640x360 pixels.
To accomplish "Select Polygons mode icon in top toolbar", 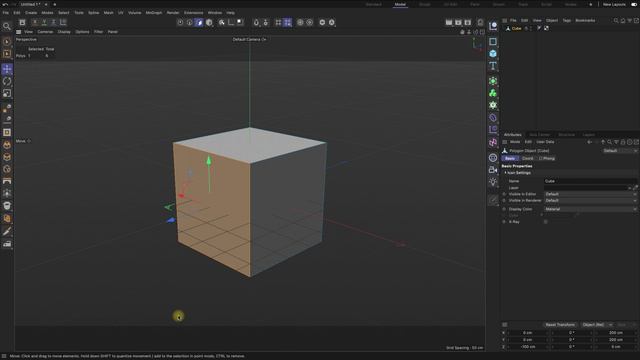I will point(199,22).
